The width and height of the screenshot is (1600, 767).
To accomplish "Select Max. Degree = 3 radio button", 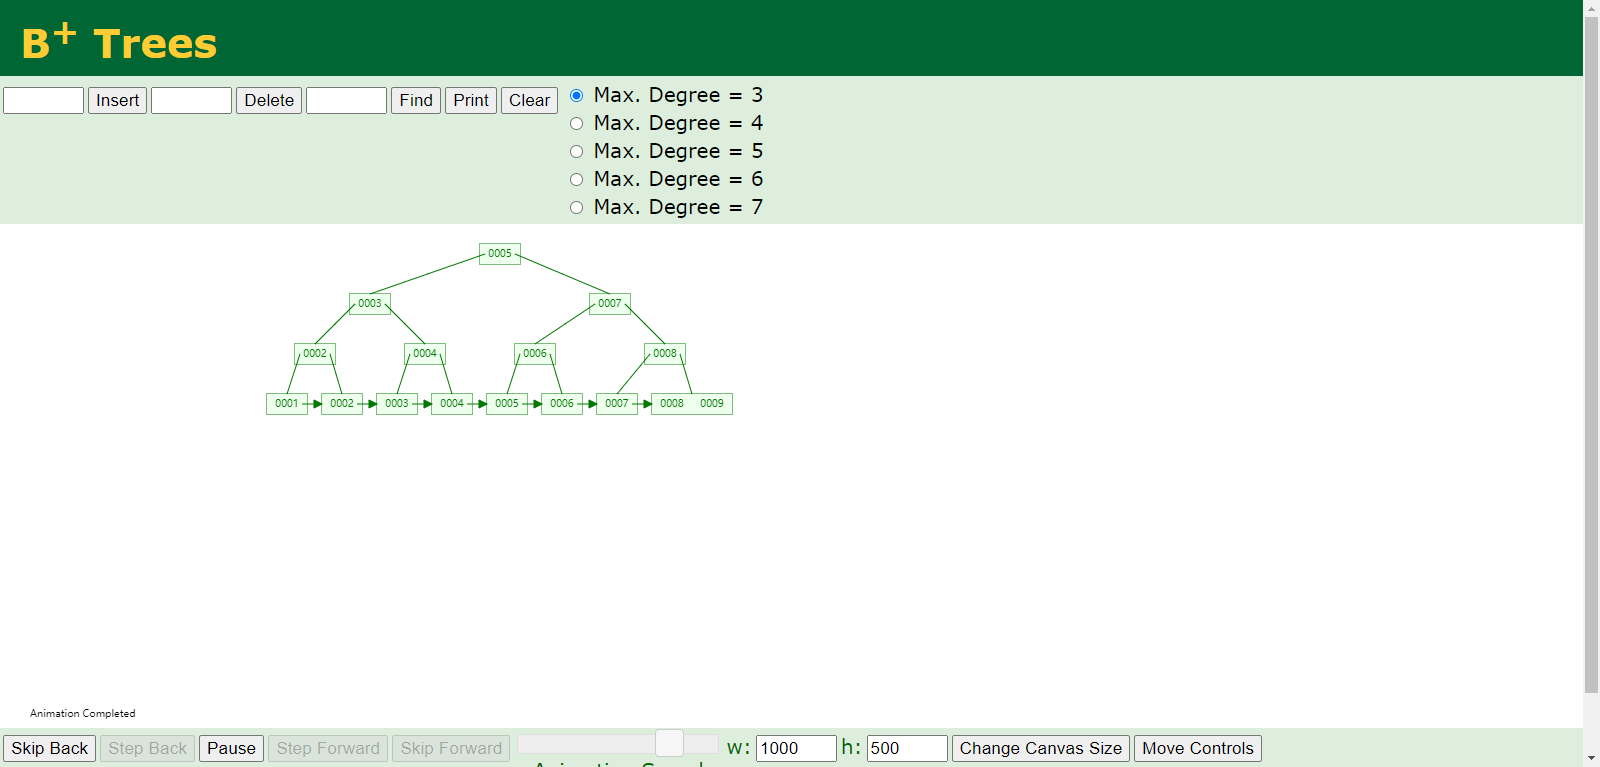I will [576, 95].
